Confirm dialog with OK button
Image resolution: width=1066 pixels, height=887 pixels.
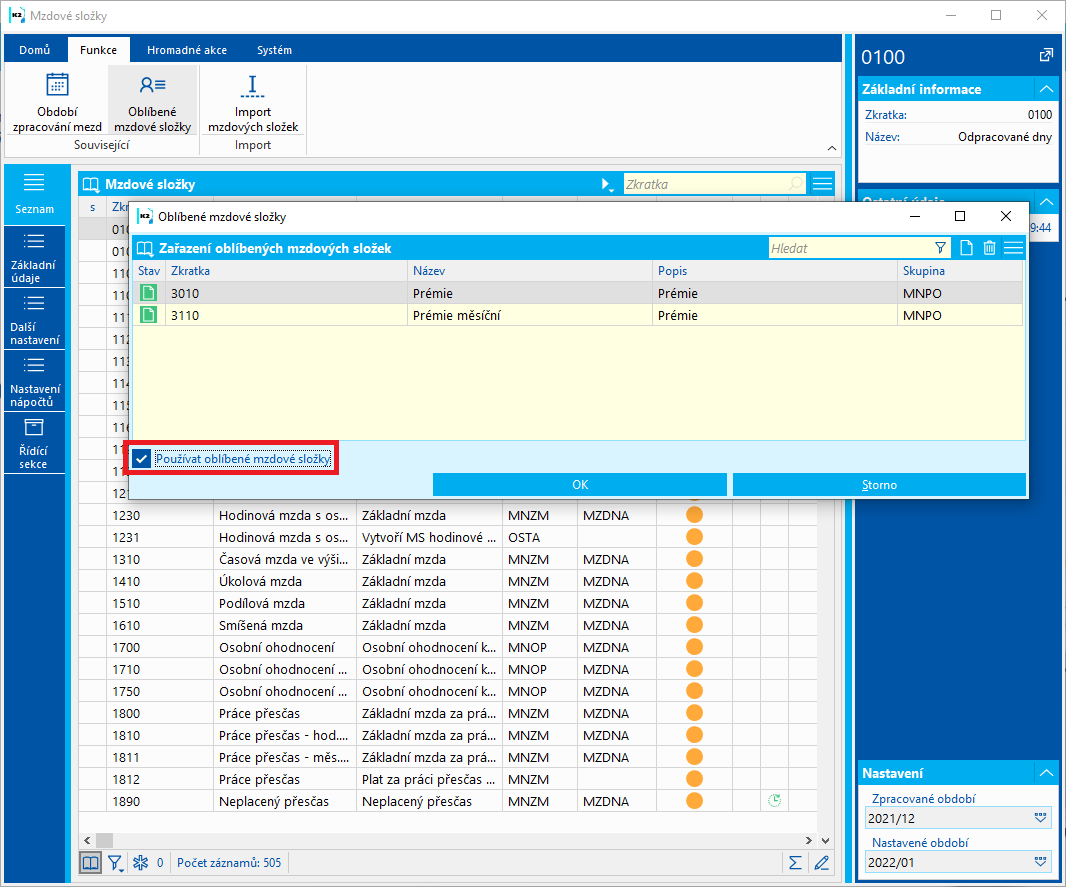click(x=580, y=485)
